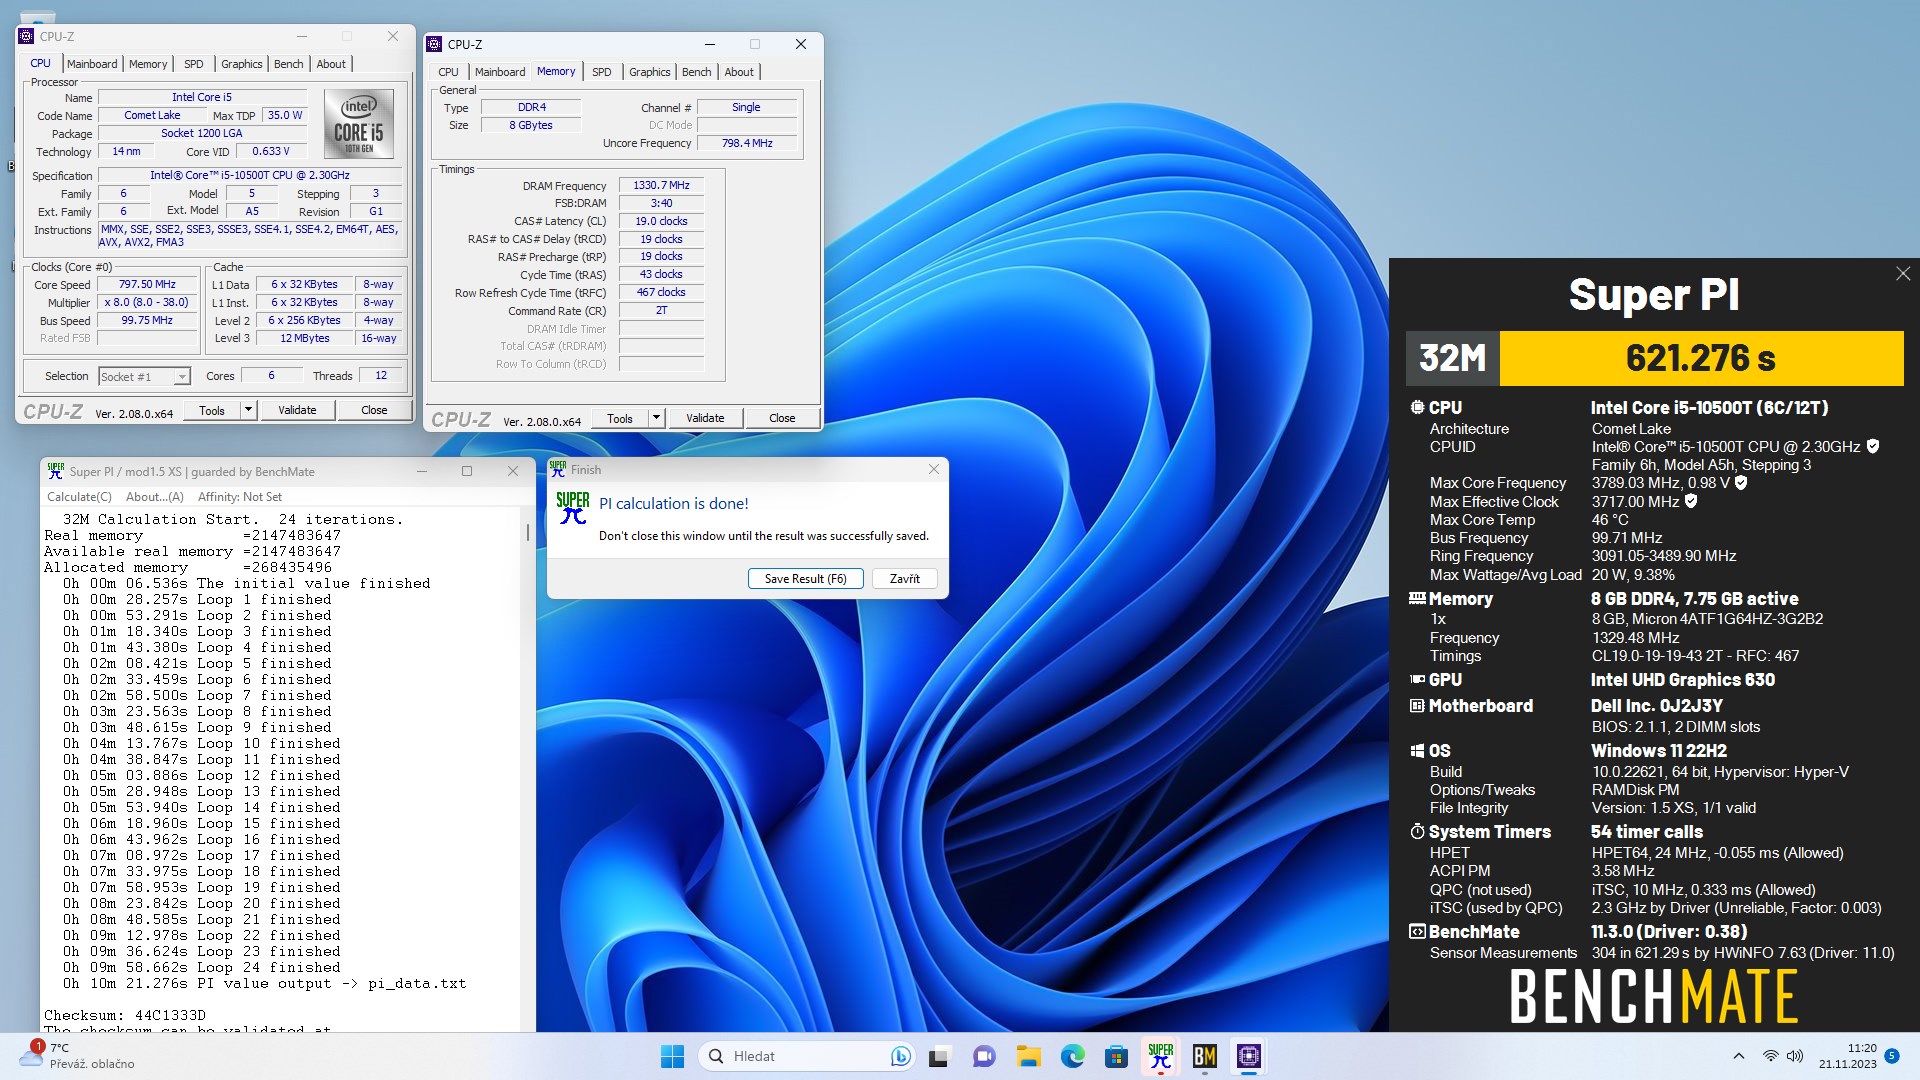
Task: Click Save Result (F6) button
Action: pos(805,579)
